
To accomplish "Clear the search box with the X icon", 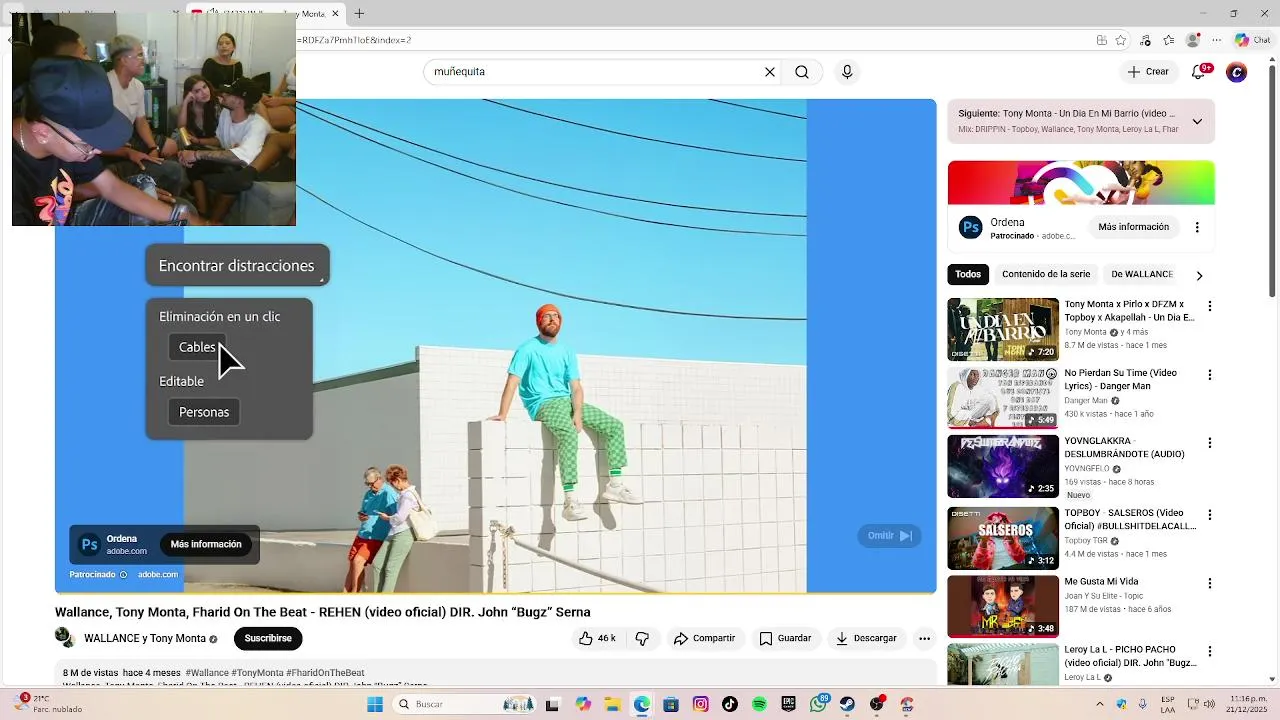I will click(x=770, y=72).
